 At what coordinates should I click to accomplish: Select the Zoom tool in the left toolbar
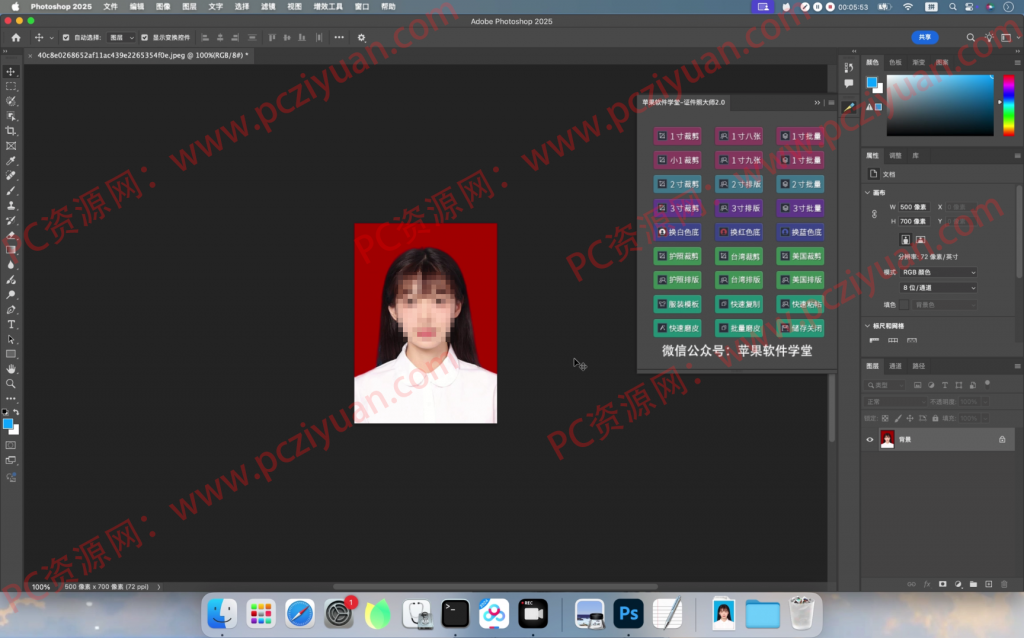pyautogui.click(x=11, y=384)
